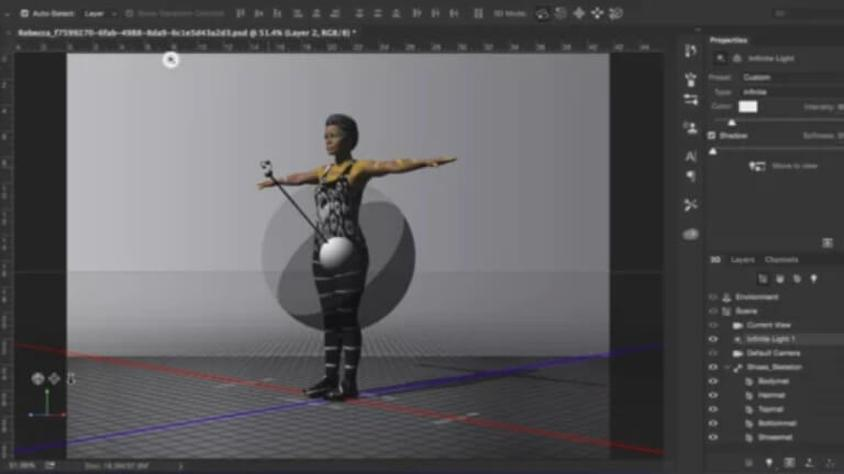Click add new light bulb icon at panel bottom

pos(769,463)
